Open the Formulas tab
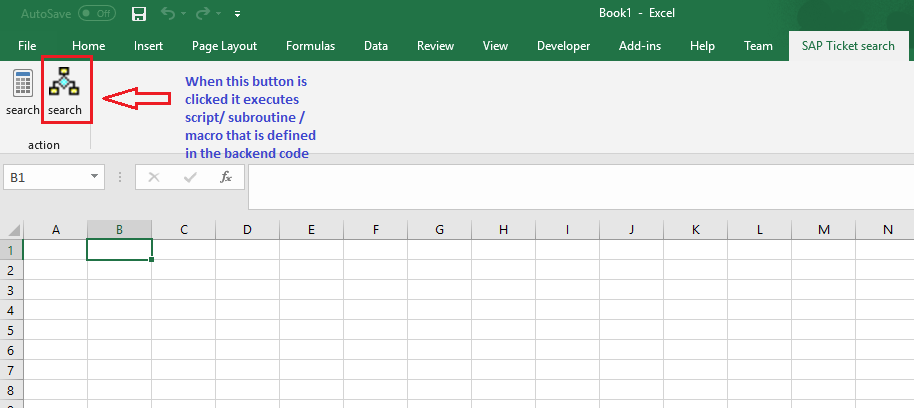Viewport: 914px width, 408px height. tap(311, 46)
